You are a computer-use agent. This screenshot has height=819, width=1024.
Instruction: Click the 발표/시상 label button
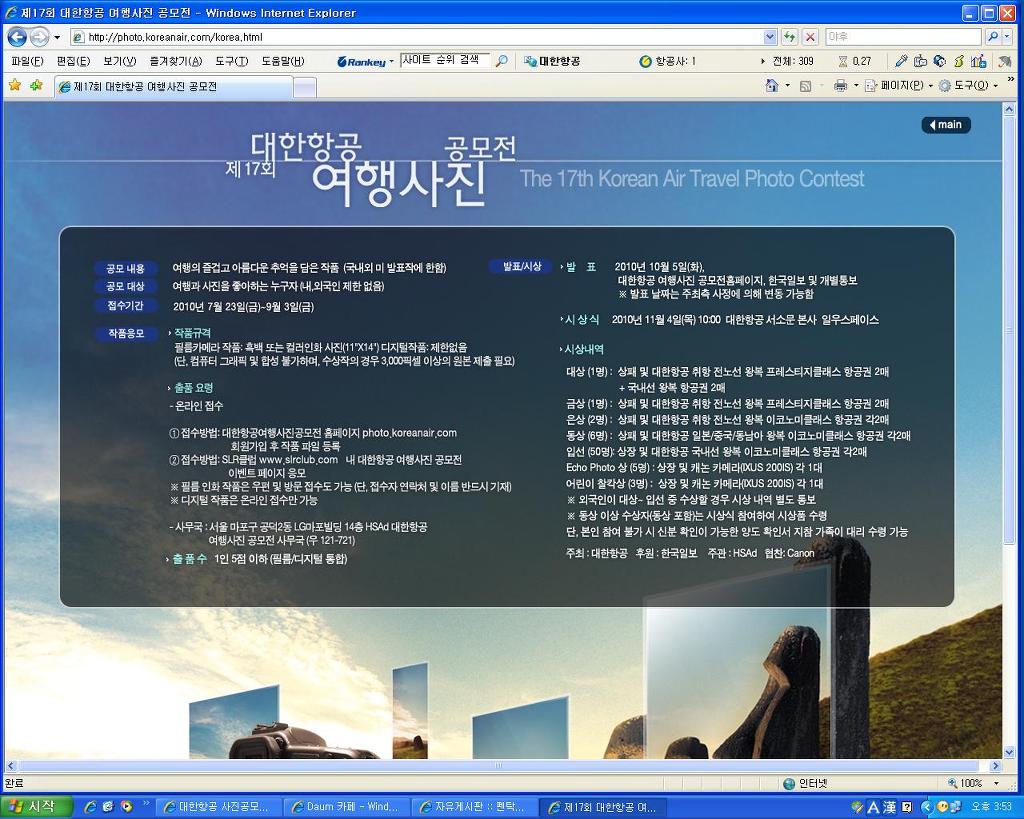point(522,267)
